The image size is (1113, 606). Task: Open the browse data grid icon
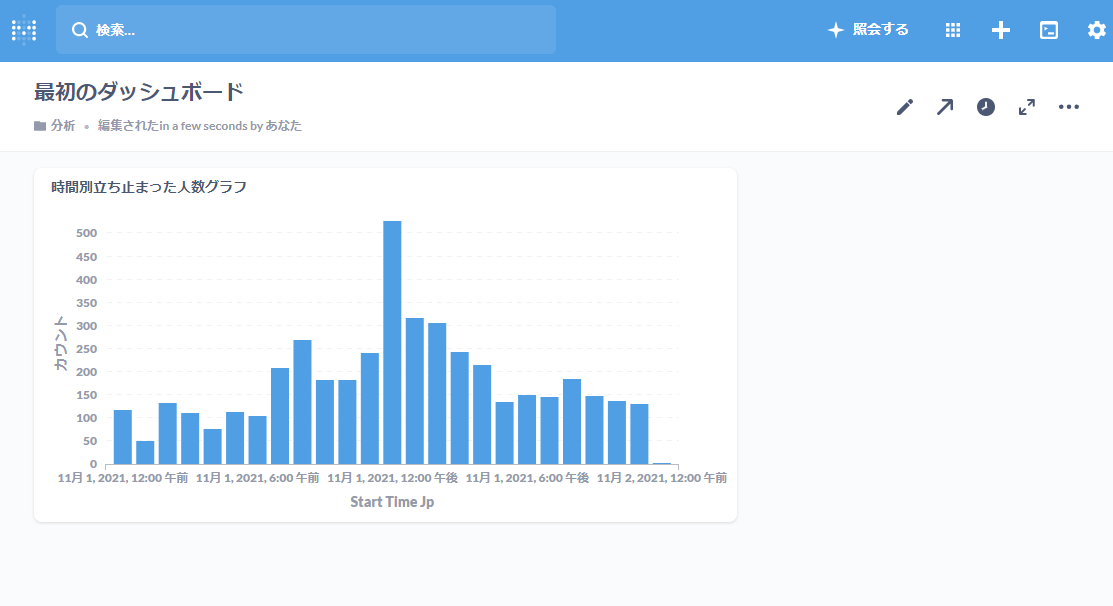point(953,30)
